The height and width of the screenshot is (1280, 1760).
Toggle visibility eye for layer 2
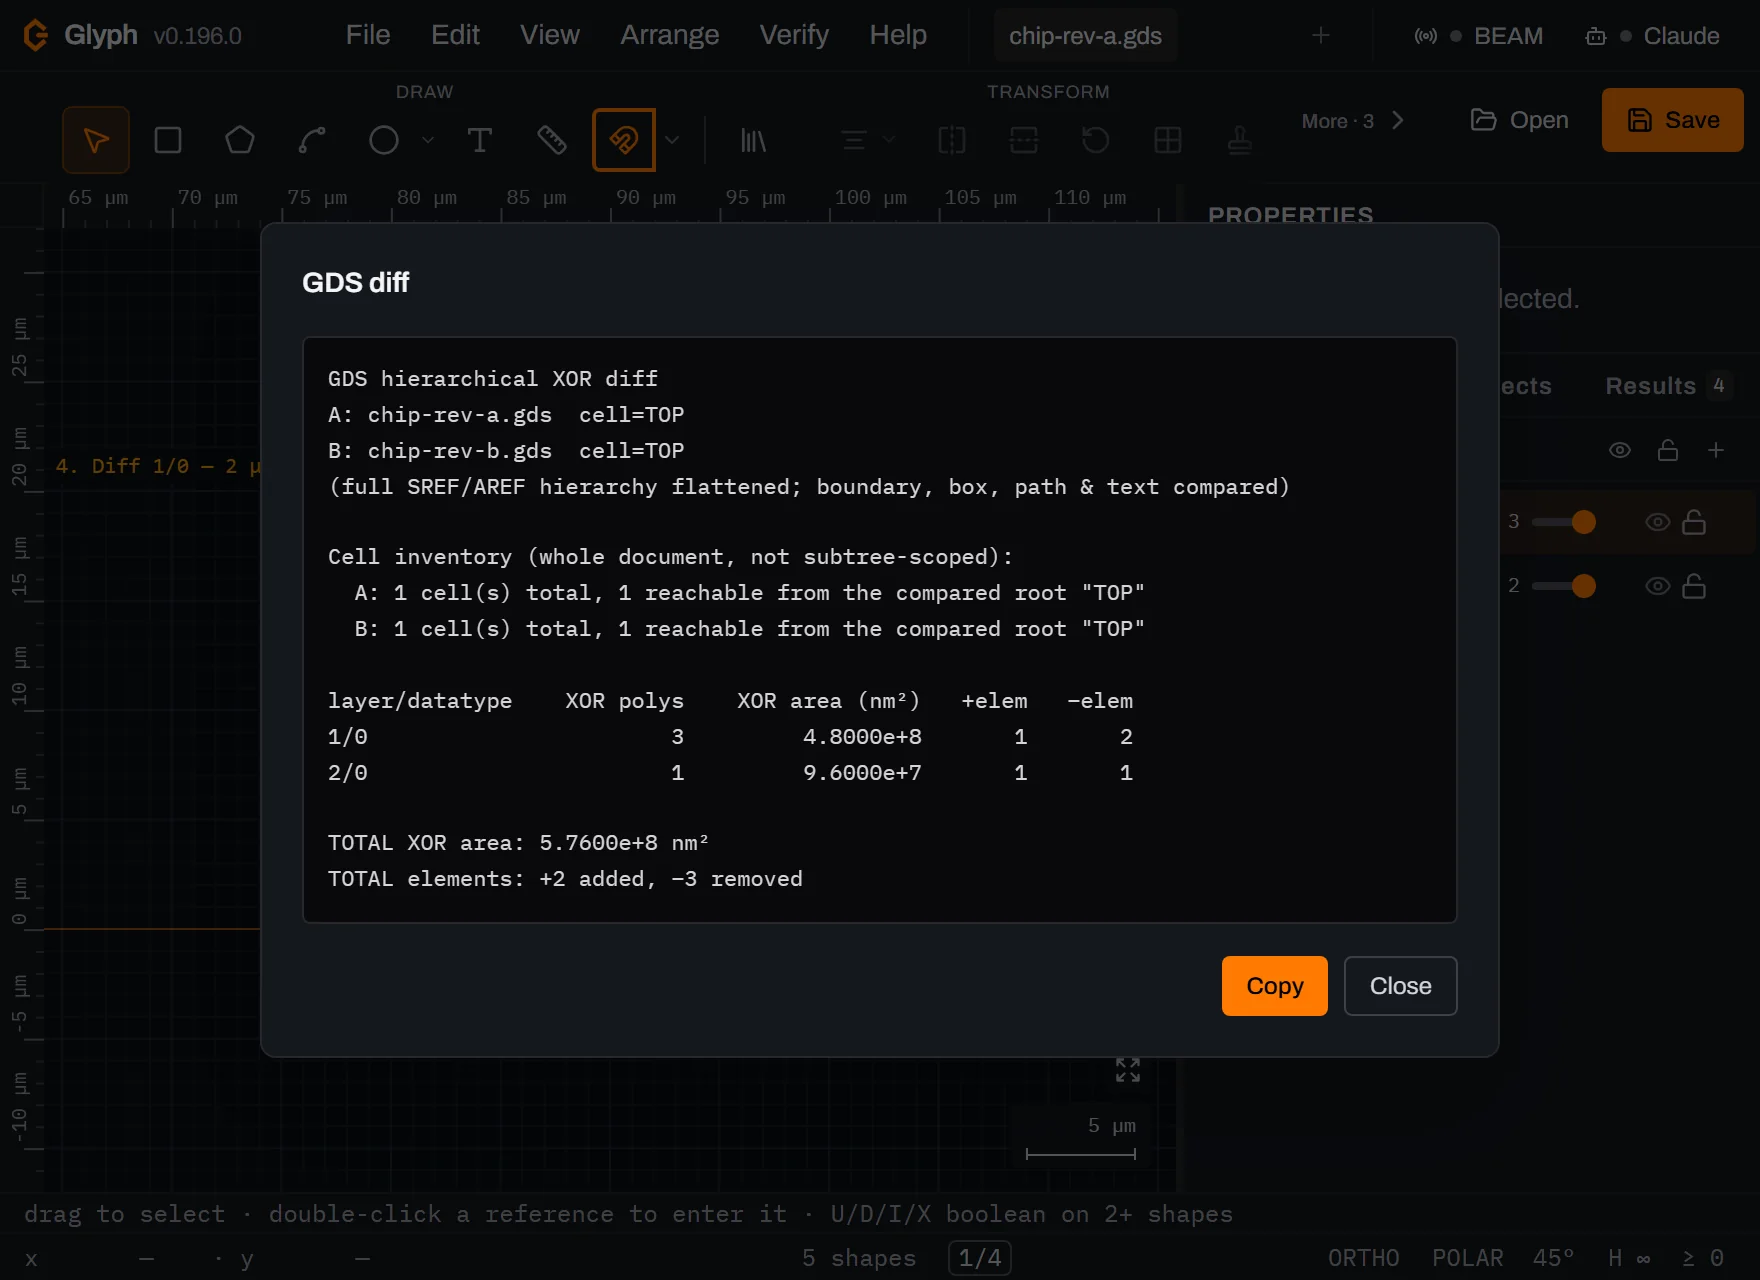click(1658, 586)
